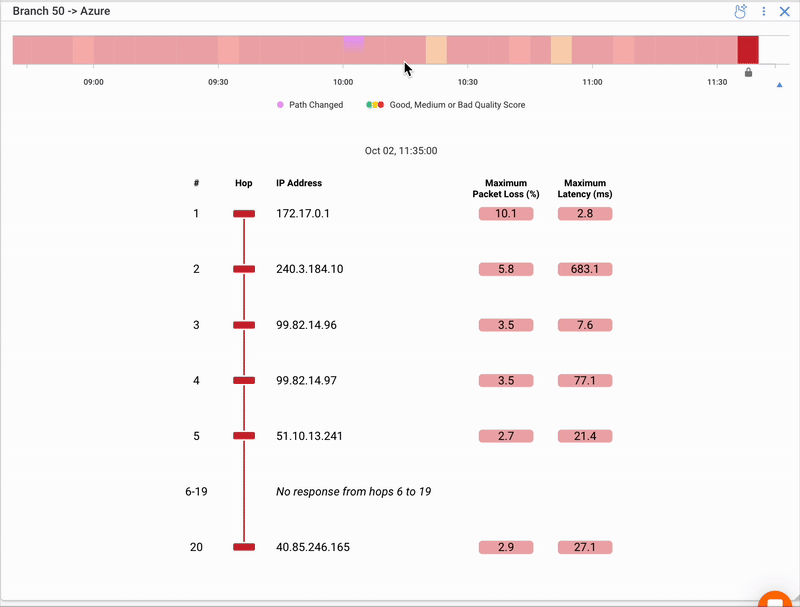Click the 683.1 latency badge for hop 2

[585, 269]
